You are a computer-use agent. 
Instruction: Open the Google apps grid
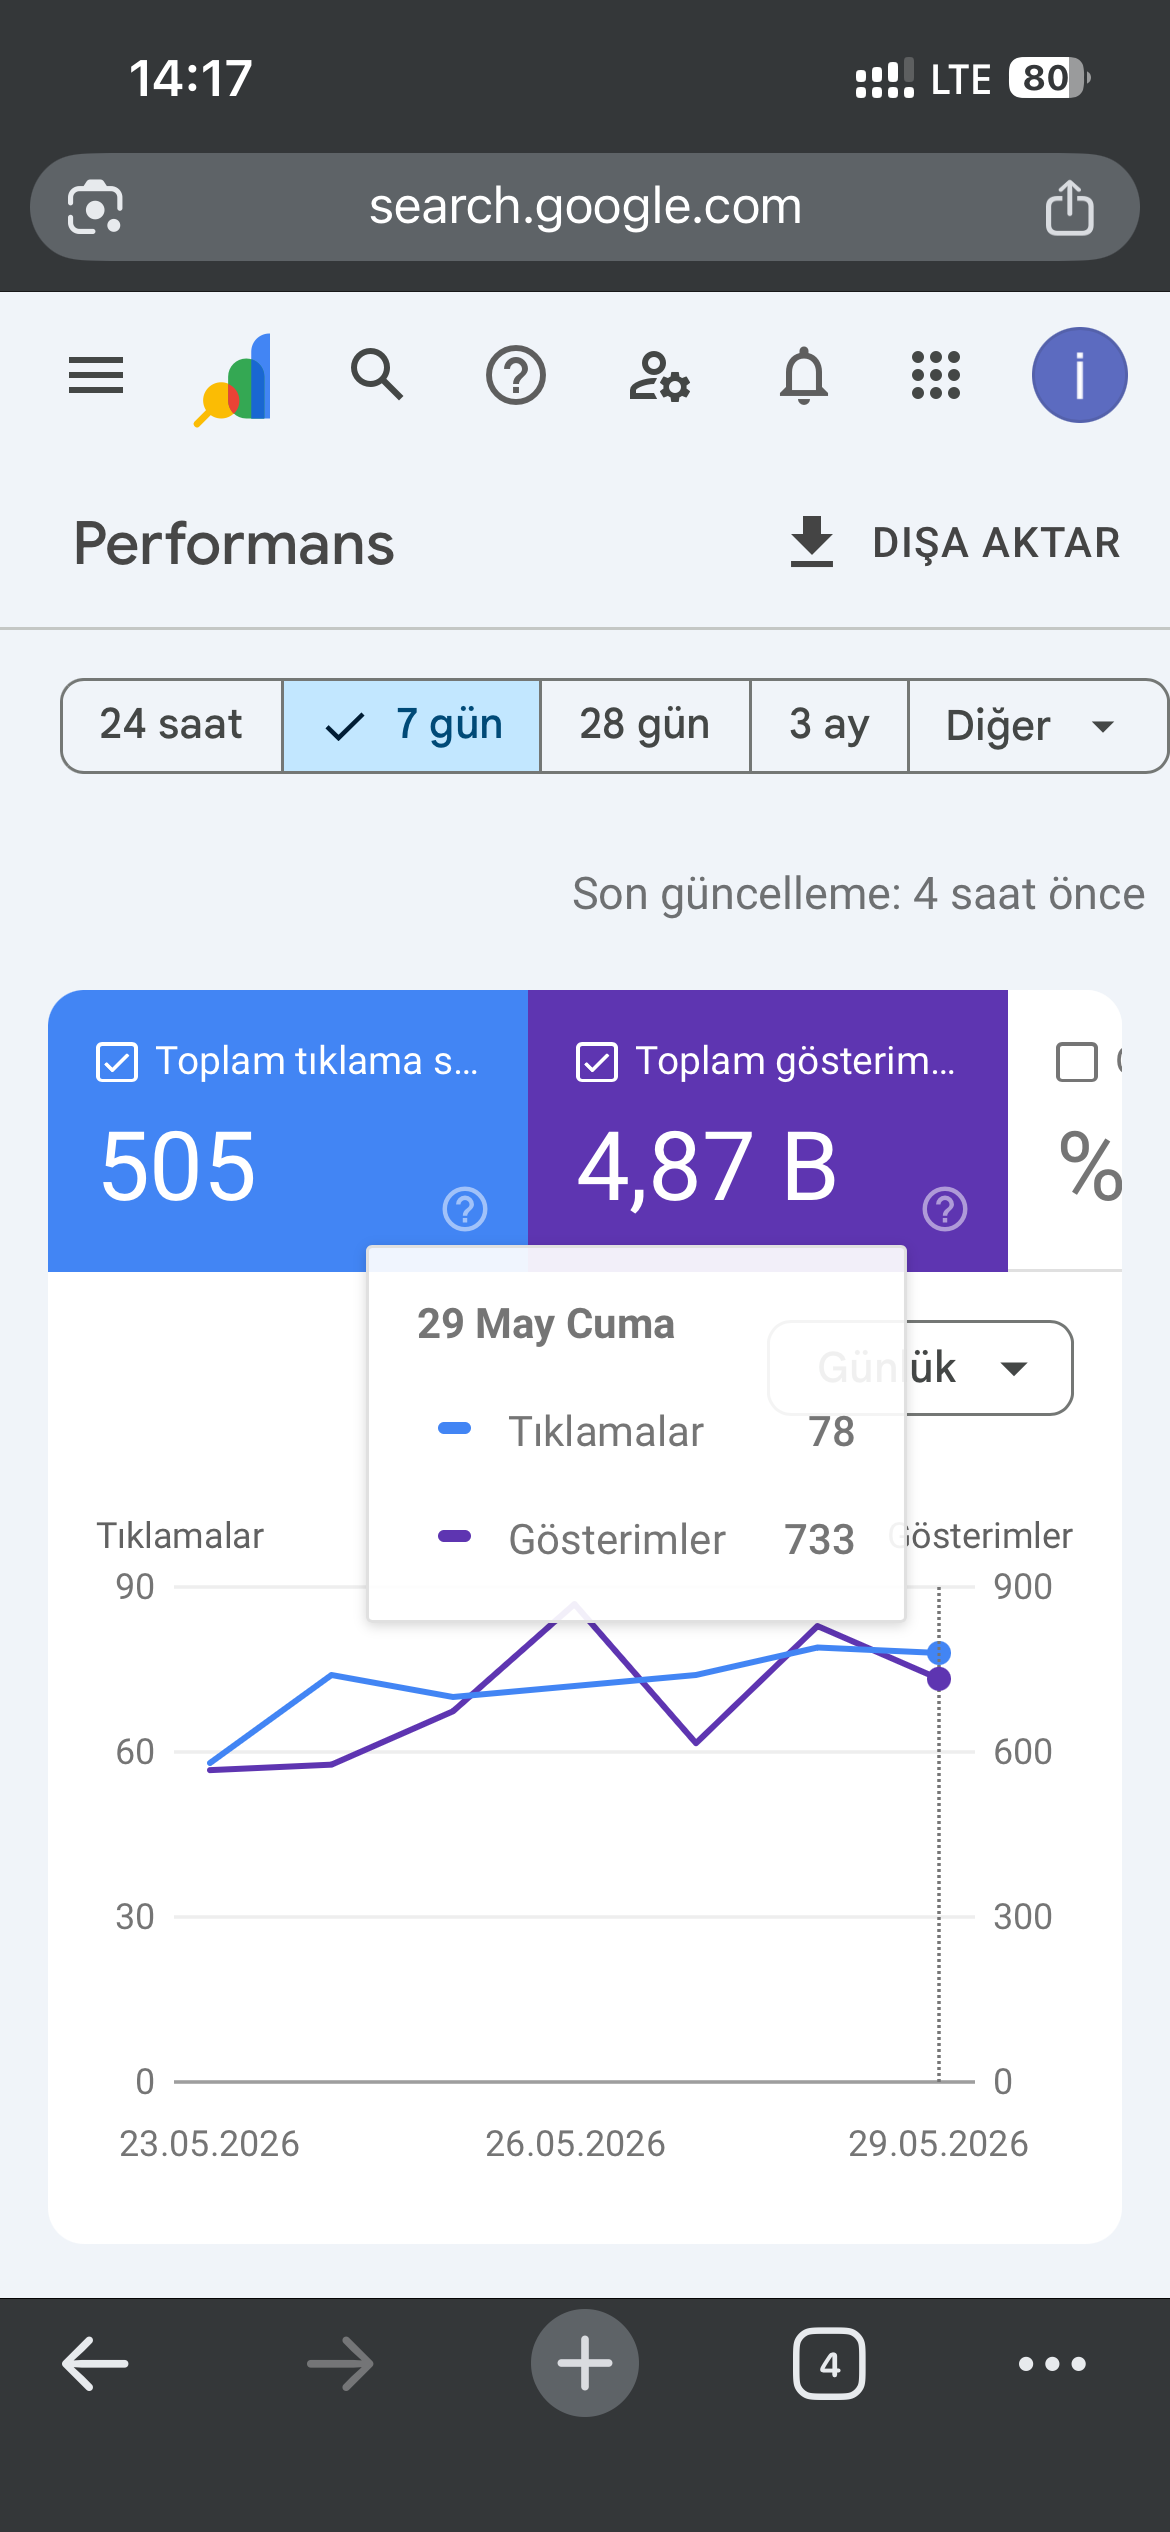pyautogui.click(x=936, y=376)
